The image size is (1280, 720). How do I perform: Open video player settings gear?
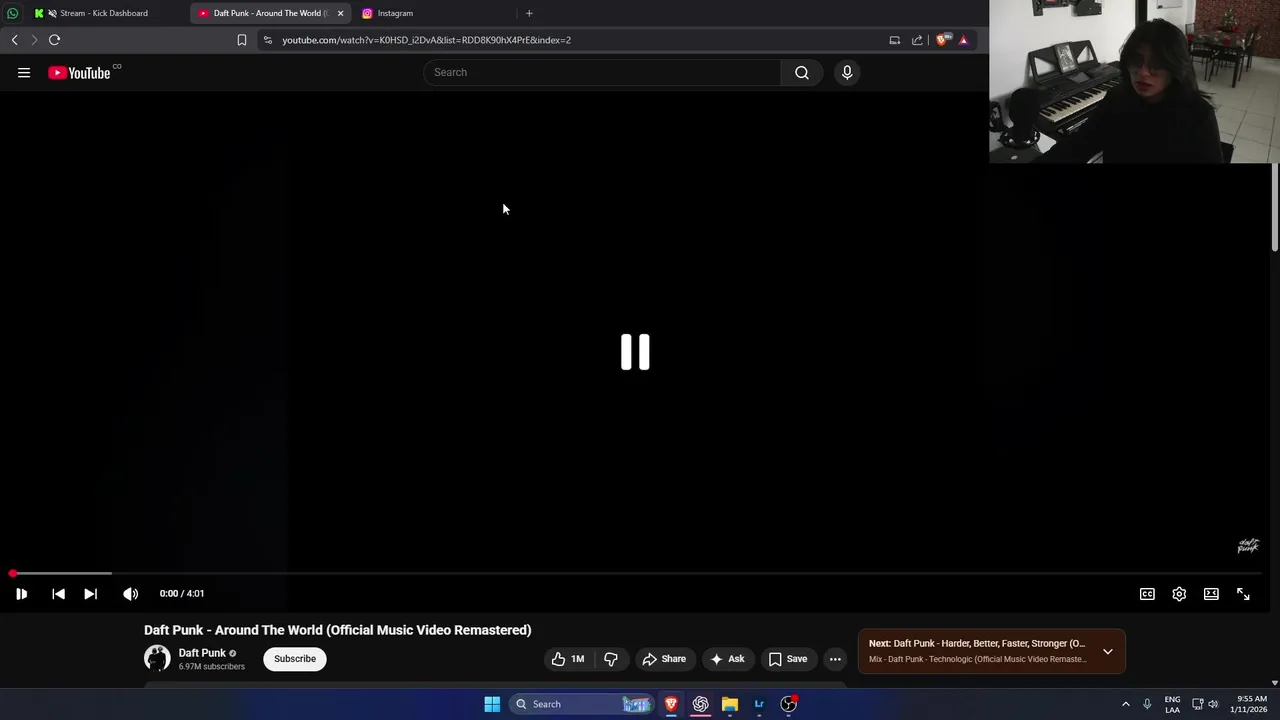(x=1179, y=594)
